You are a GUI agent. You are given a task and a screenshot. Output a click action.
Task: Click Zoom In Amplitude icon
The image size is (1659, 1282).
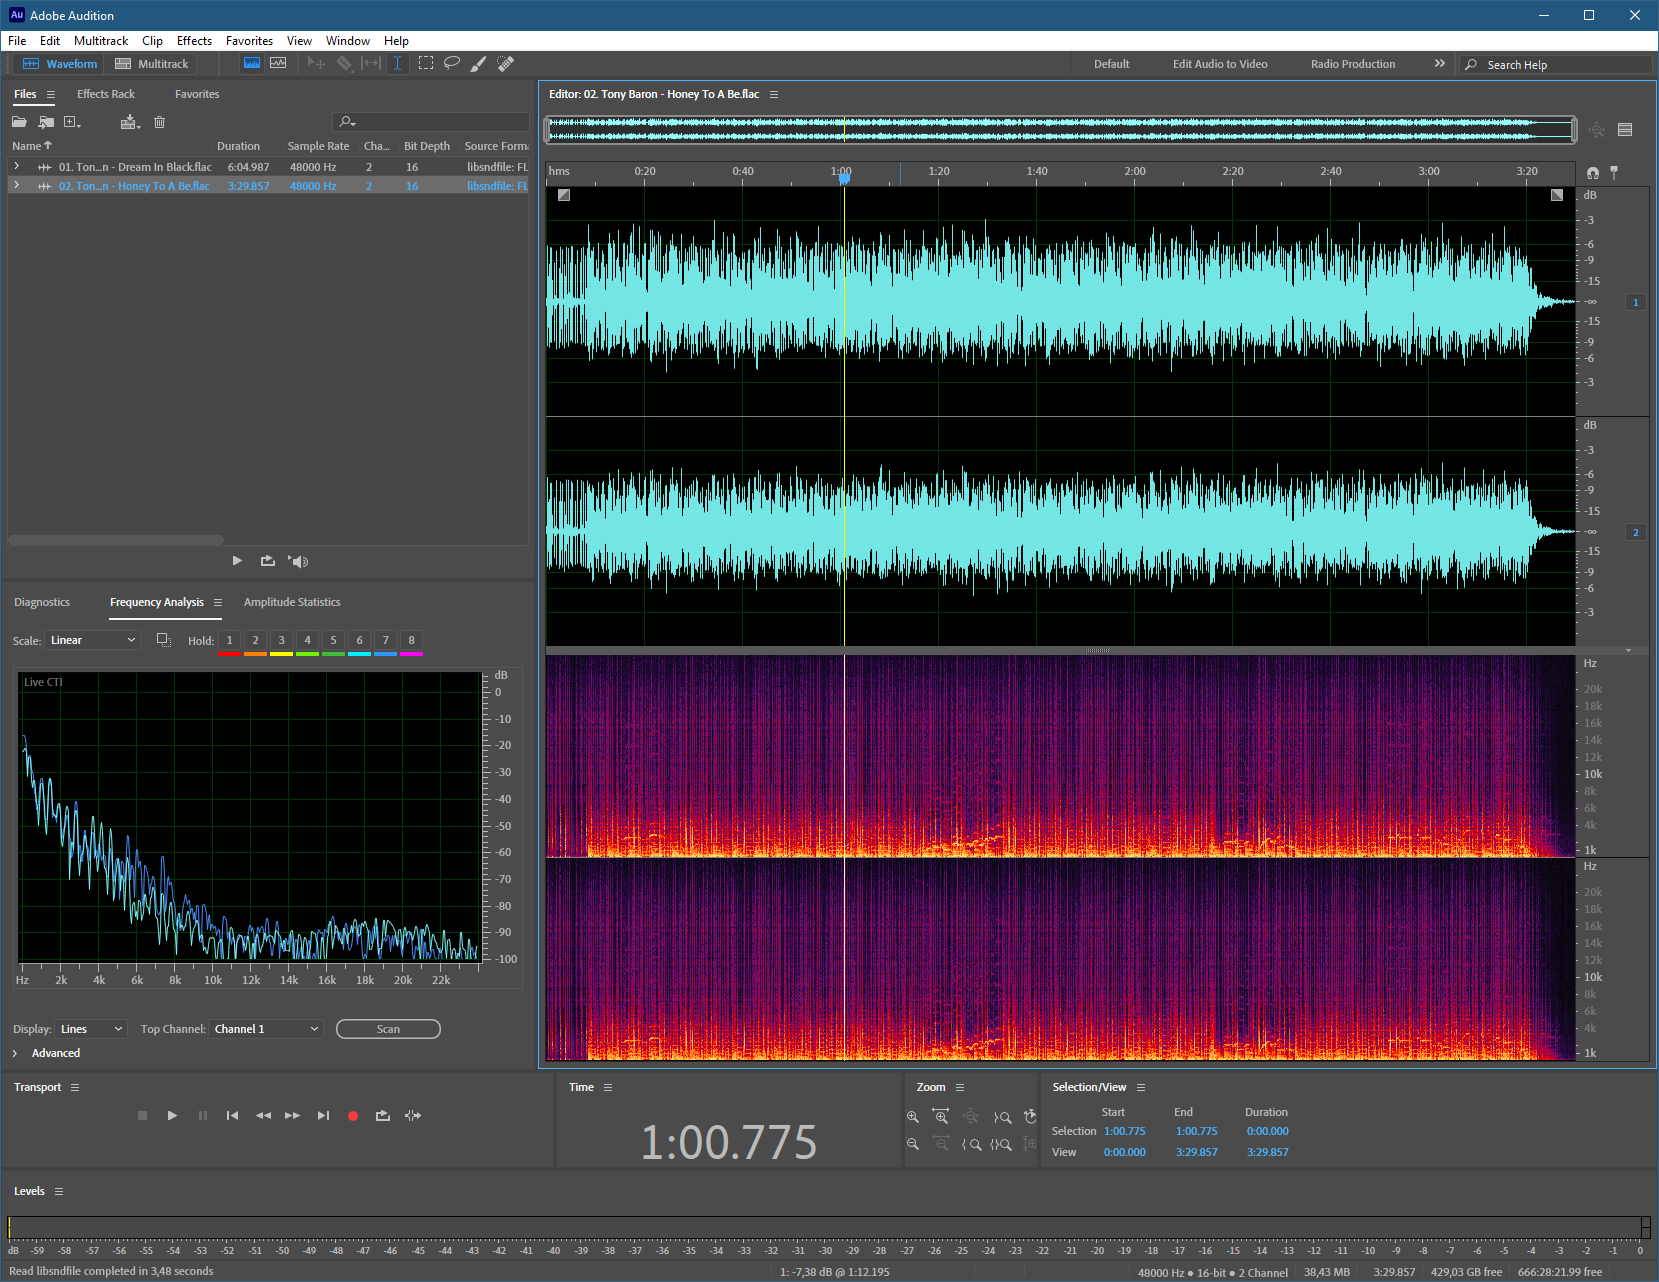(912, 1117)
